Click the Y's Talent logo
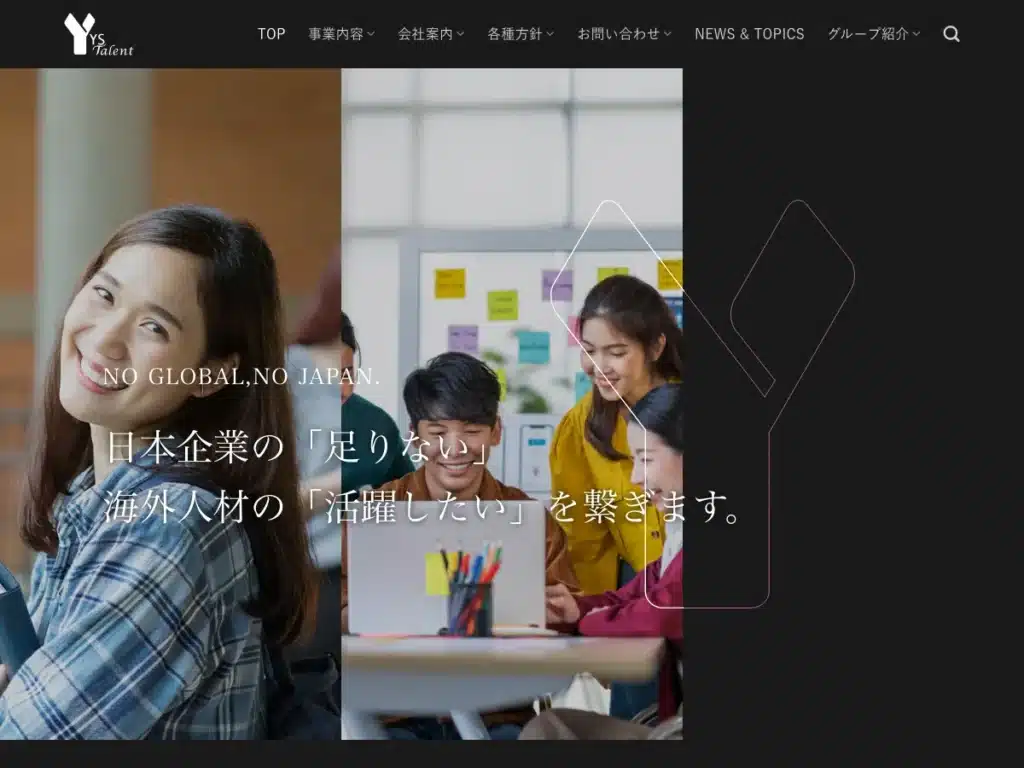1024x768 pixels. click(x=99, y=34)
